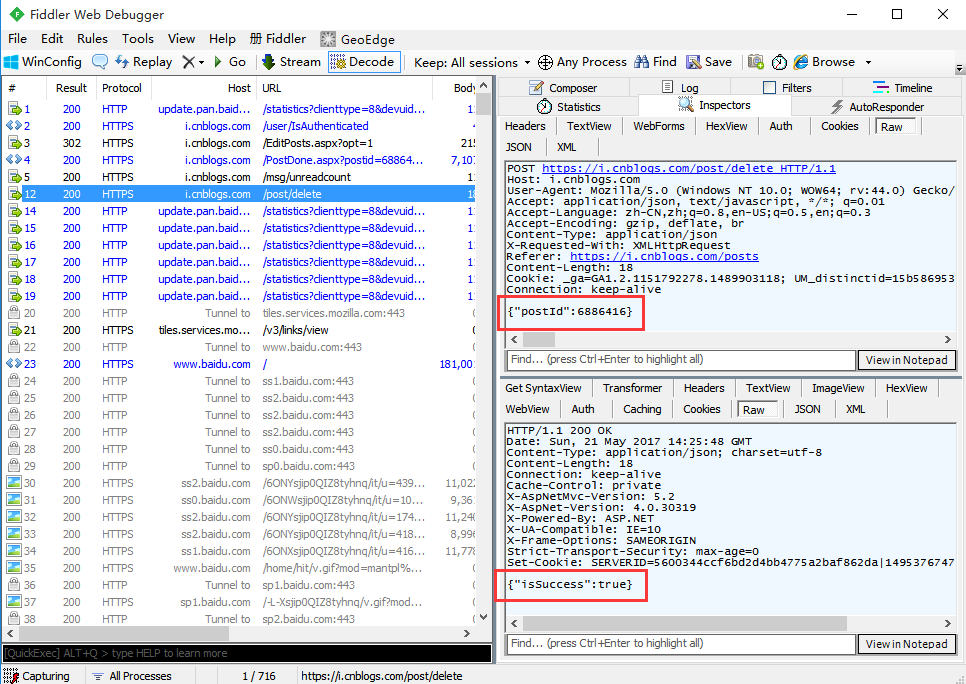Open the File menu

(x=17, y=39)
